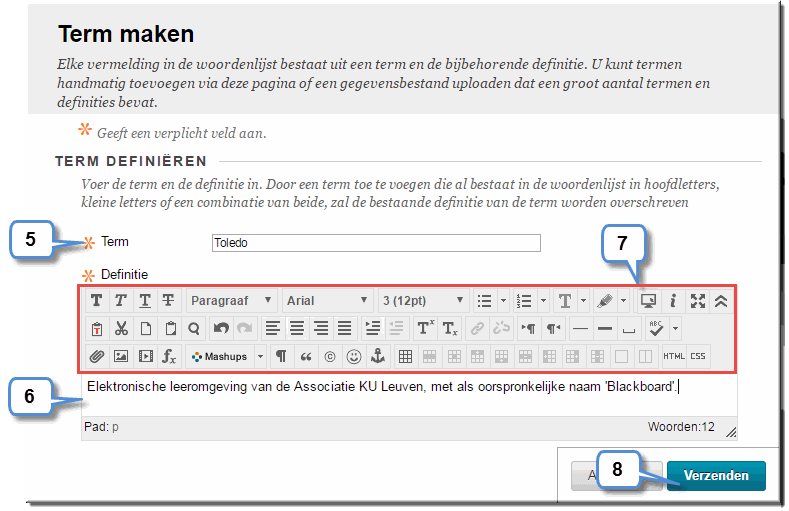This screenshot has height=511, width=789.
Task: Submit the term with Verzenden button
Action: pos(716,476)
